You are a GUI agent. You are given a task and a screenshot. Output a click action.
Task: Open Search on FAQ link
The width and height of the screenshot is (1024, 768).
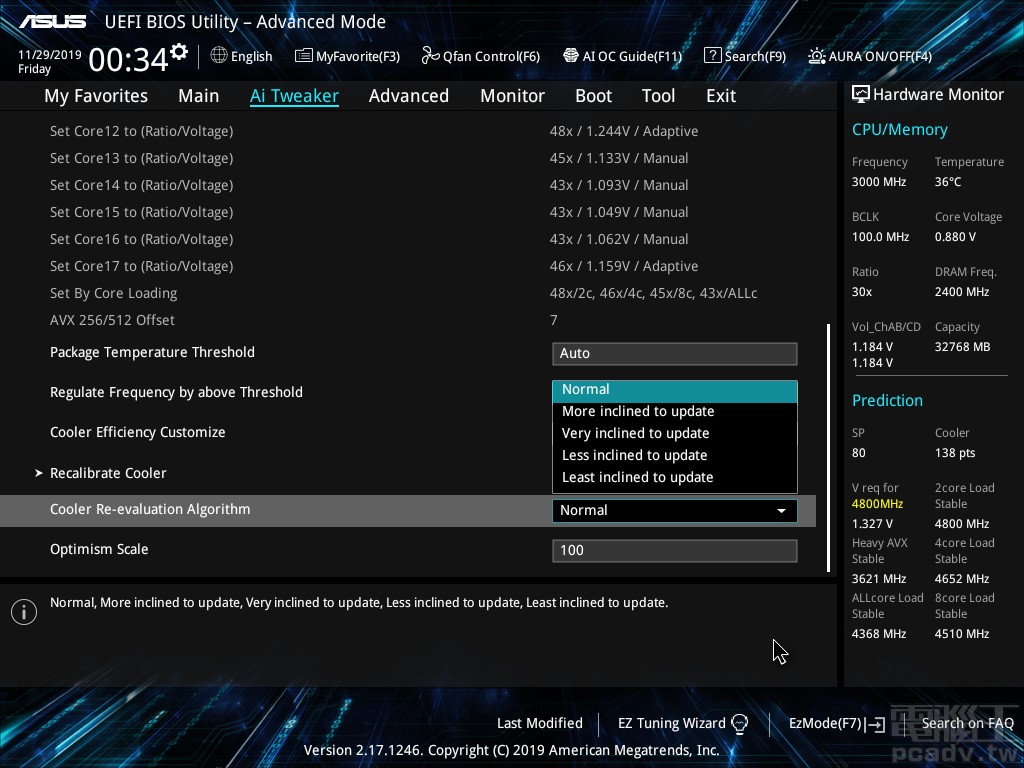(x=967, y=723)
